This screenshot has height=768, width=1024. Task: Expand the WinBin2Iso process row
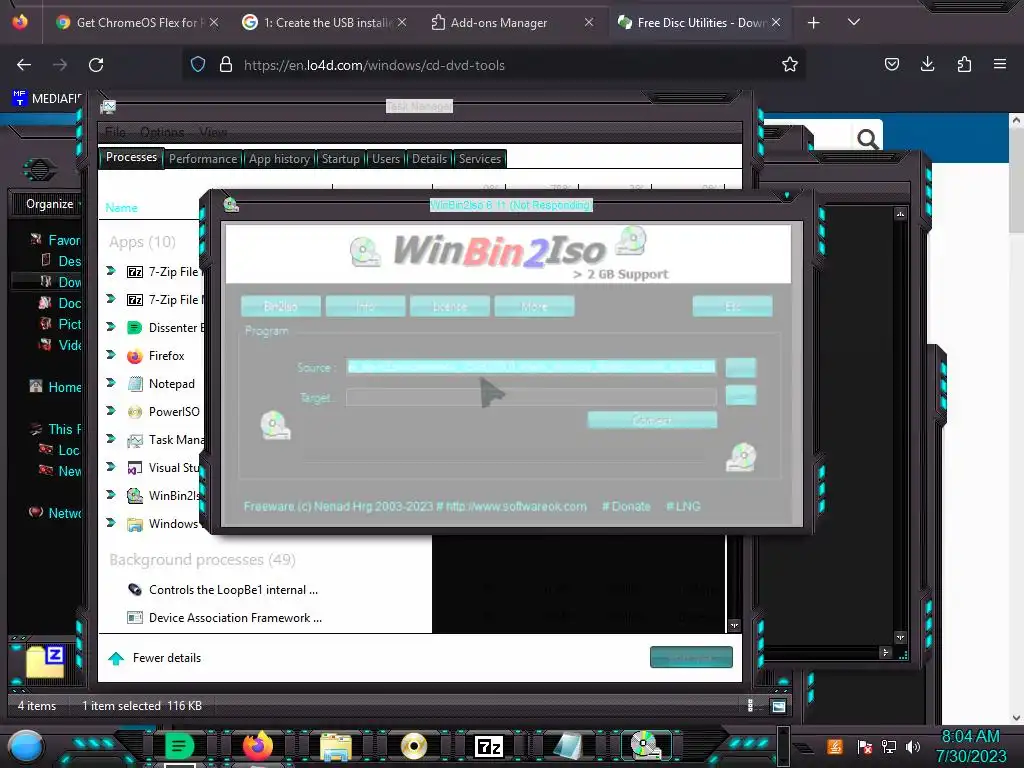tap(111, 495)
